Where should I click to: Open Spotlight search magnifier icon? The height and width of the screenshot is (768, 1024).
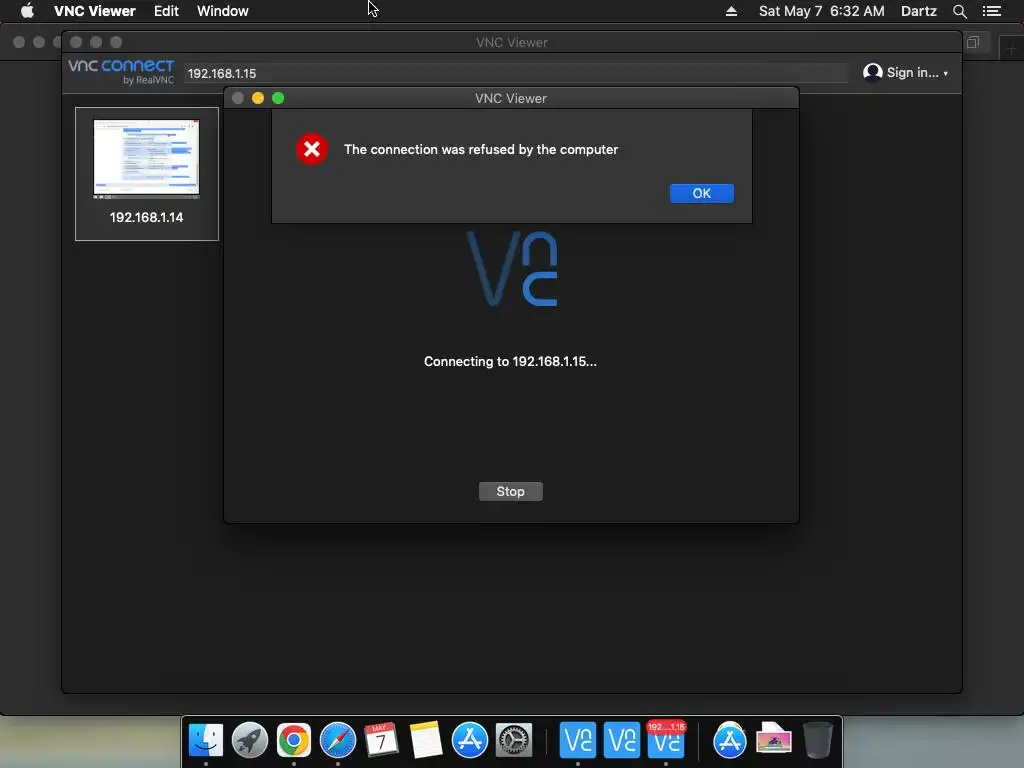(959, 11)
